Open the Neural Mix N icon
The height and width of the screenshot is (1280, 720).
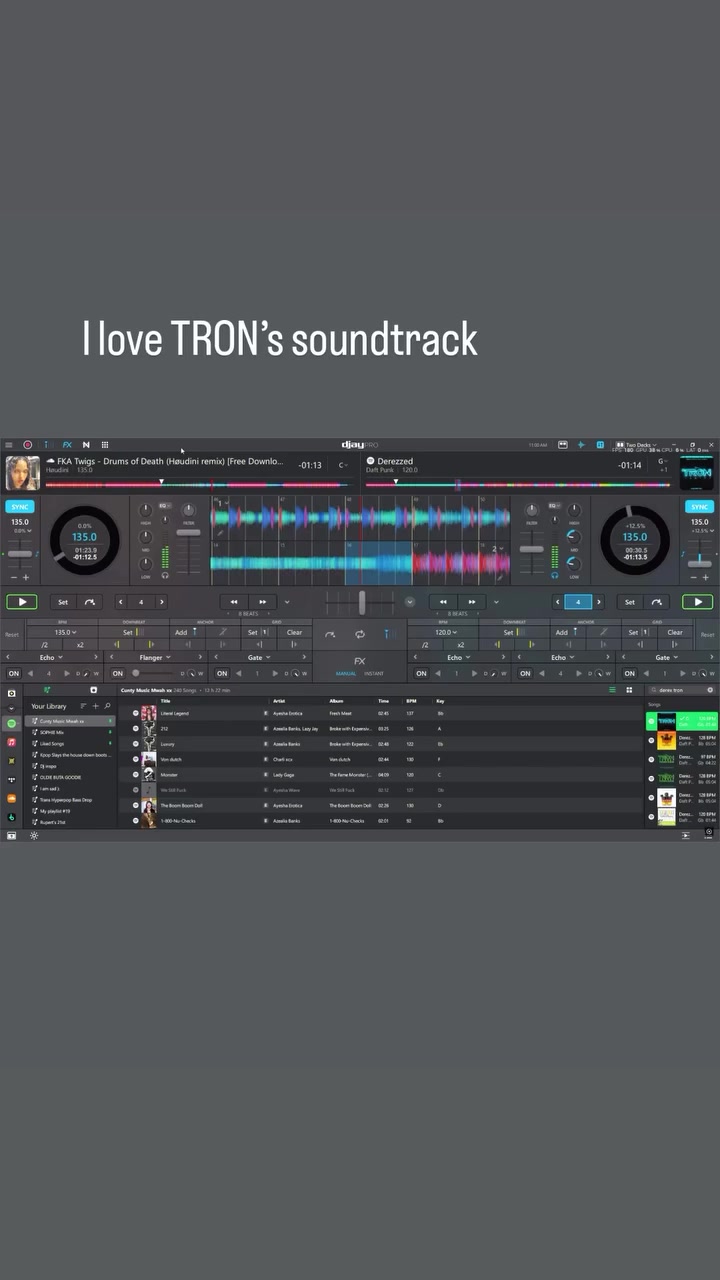(86, 445)
